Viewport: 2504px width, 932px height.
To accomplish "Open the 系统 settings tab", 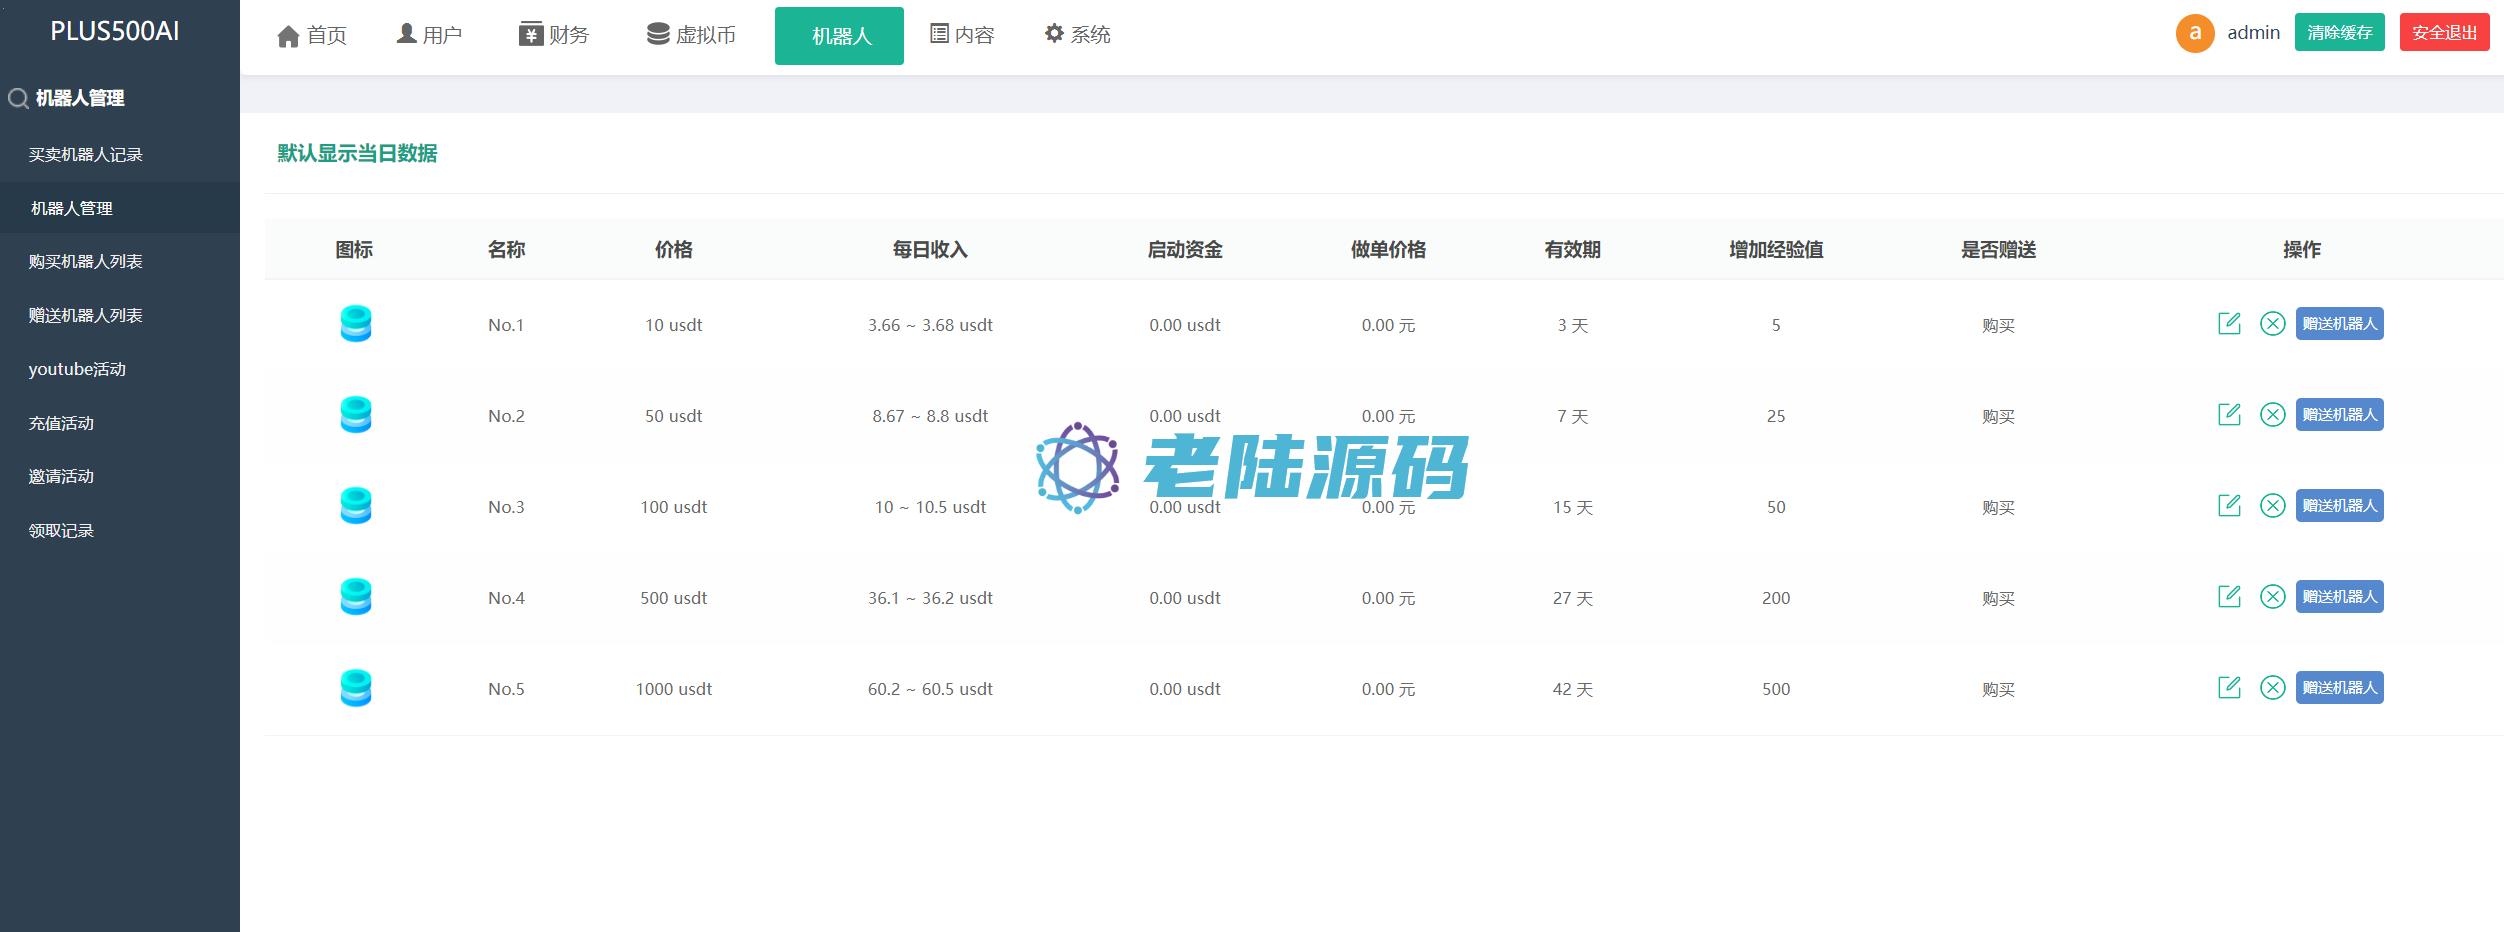I will tap(1077, 36).
